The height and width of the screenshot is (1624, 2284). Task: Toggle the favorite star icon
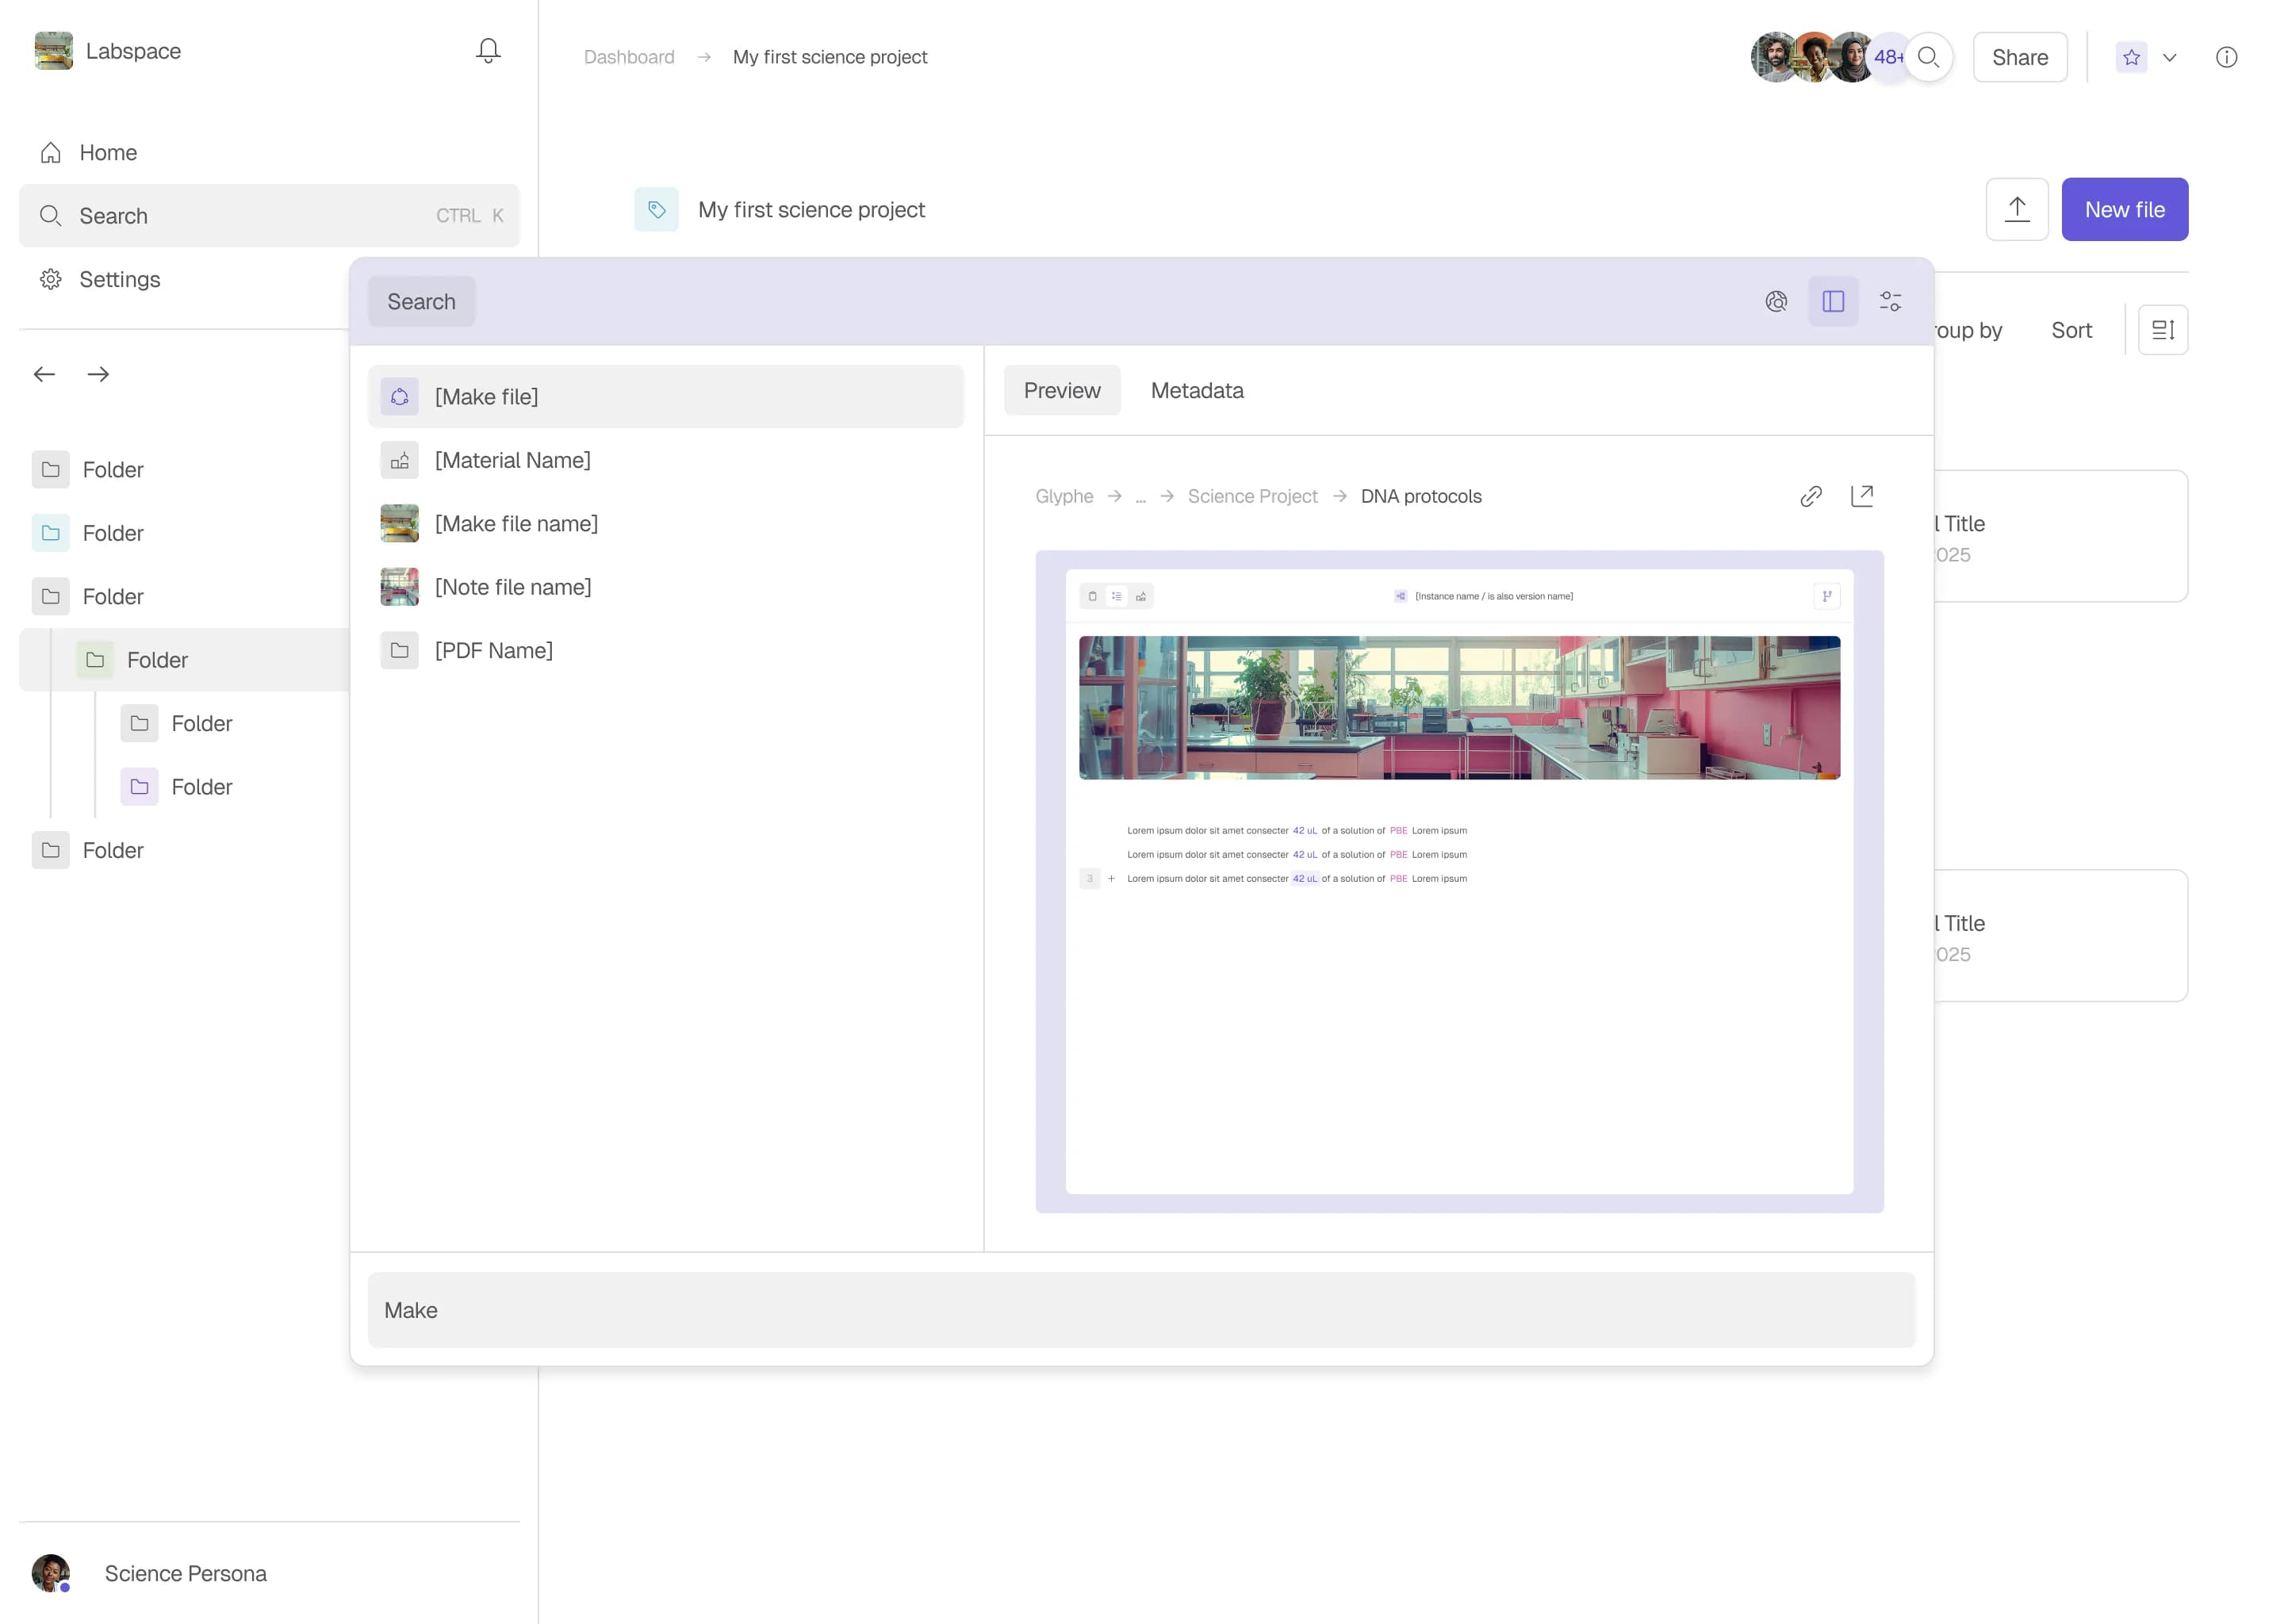click(x=2131, y=57)
